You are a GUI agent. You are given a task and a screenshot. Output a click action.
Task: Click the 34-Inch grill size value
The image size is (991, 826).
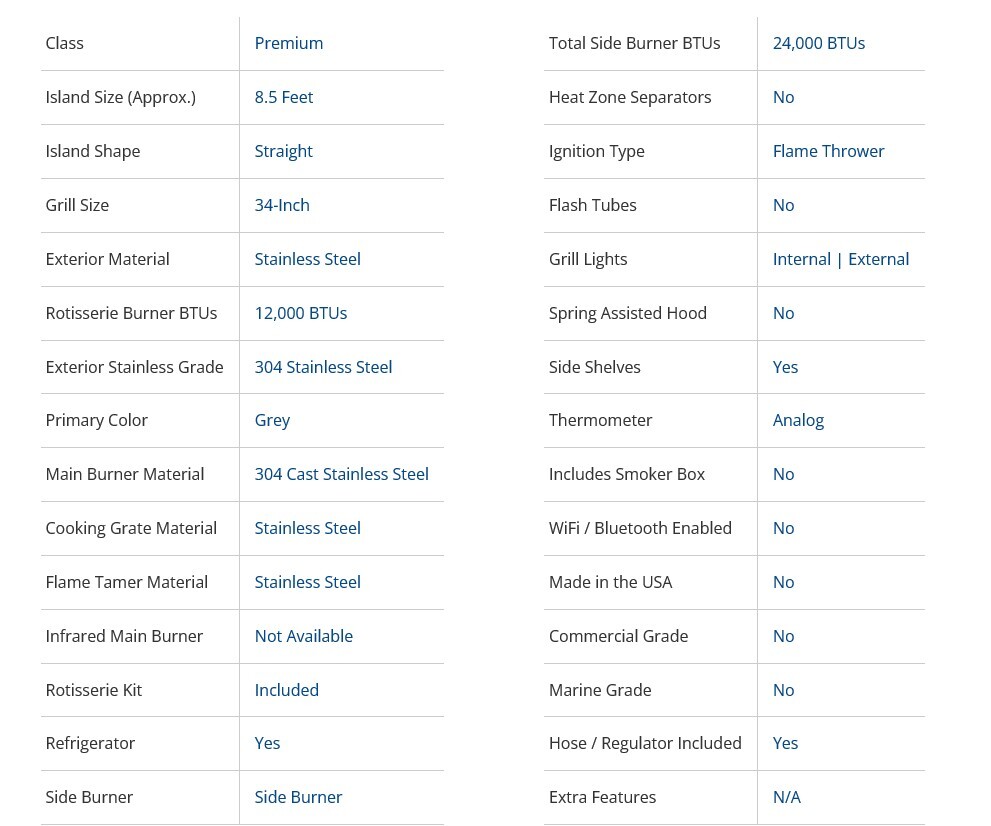coord(282,205)
